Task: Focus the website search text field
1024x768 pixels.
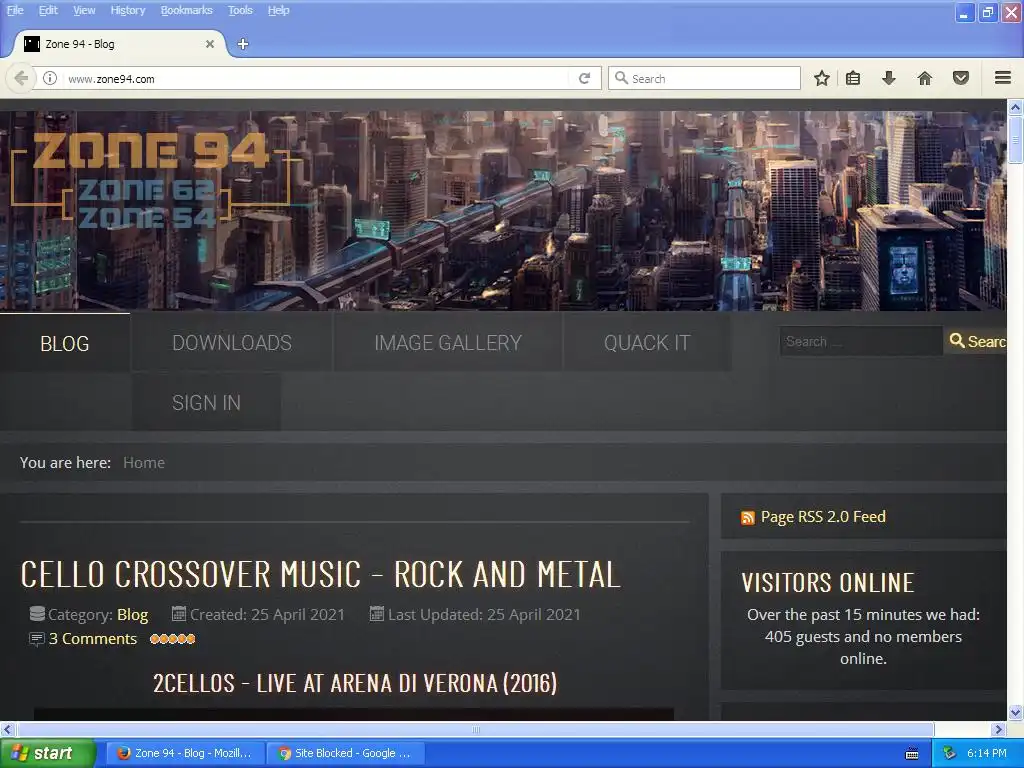Action: coord(861,341)
